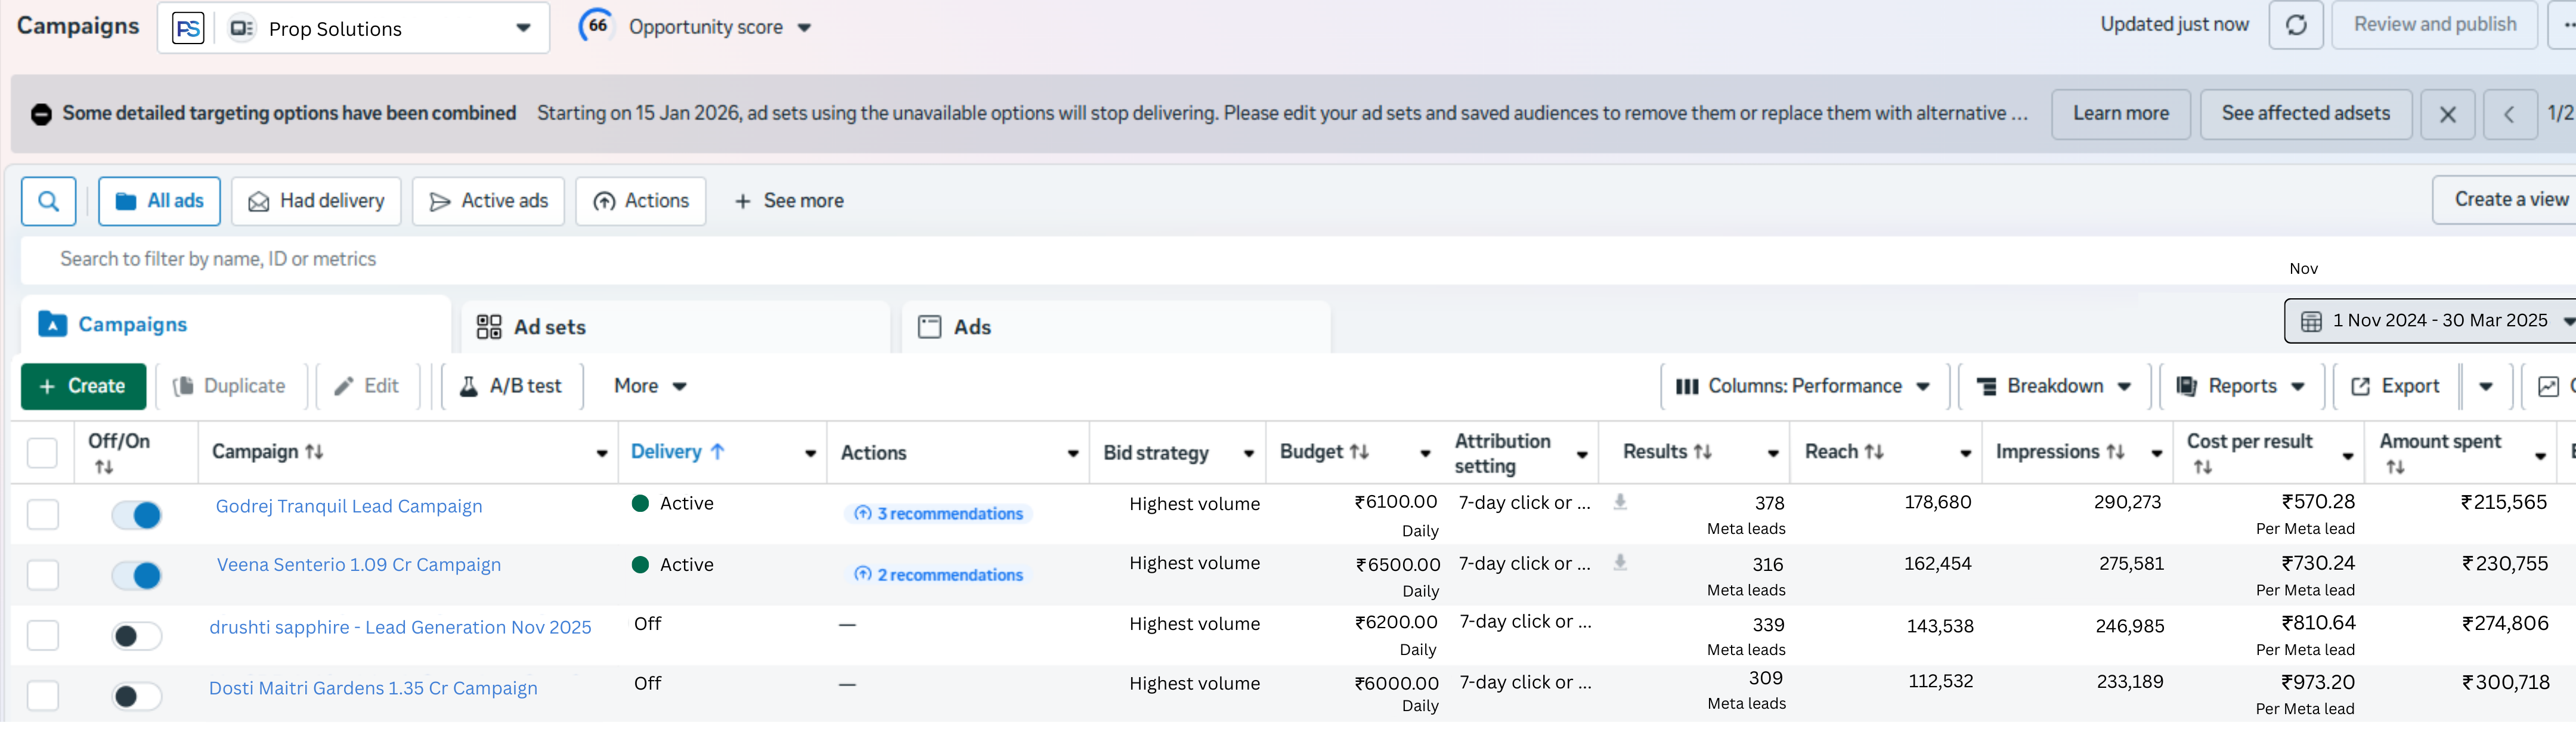Dismiss the targeting options notification banner
Viewport: 2576px width, 729px height.
2447,114
